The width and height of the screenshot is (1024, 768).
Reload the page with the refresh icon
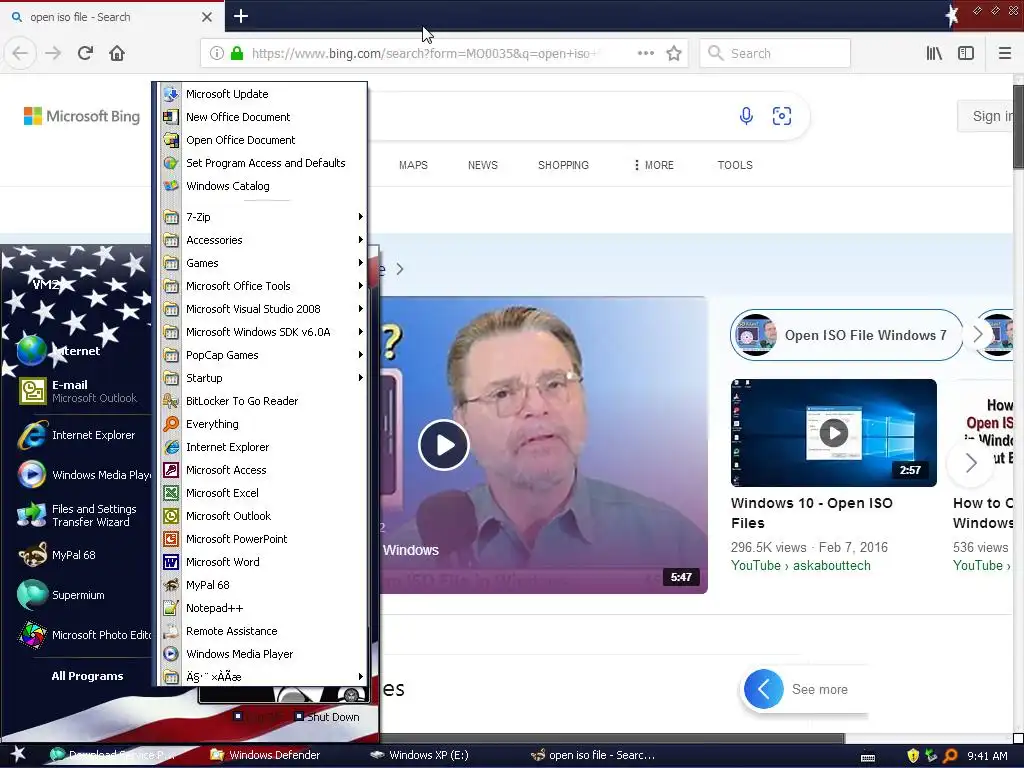pyautogui.click(x=85, y=53)
